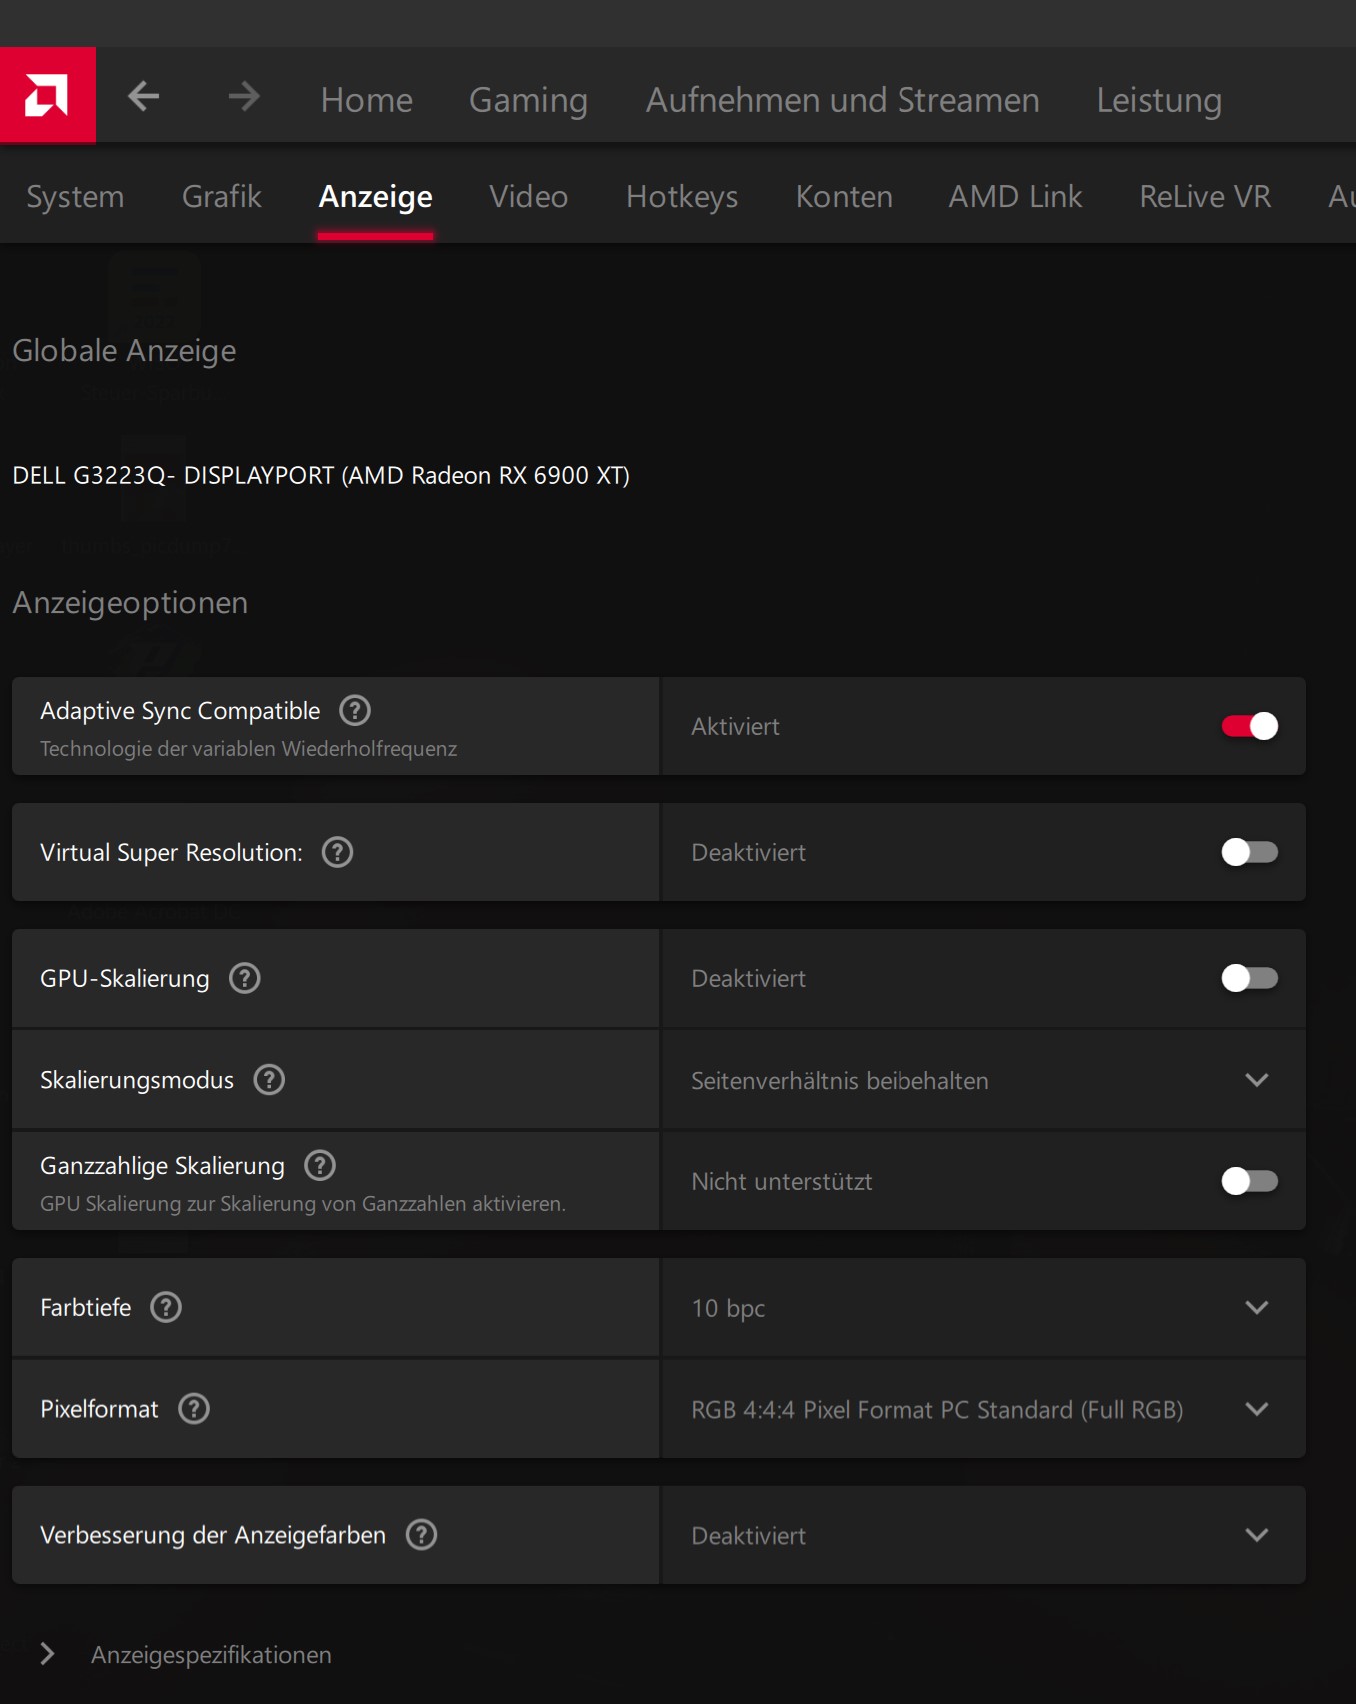Open help for Verbesserung der Anzeigefarben
1356x1704 pixels.
coord(422,1535)
